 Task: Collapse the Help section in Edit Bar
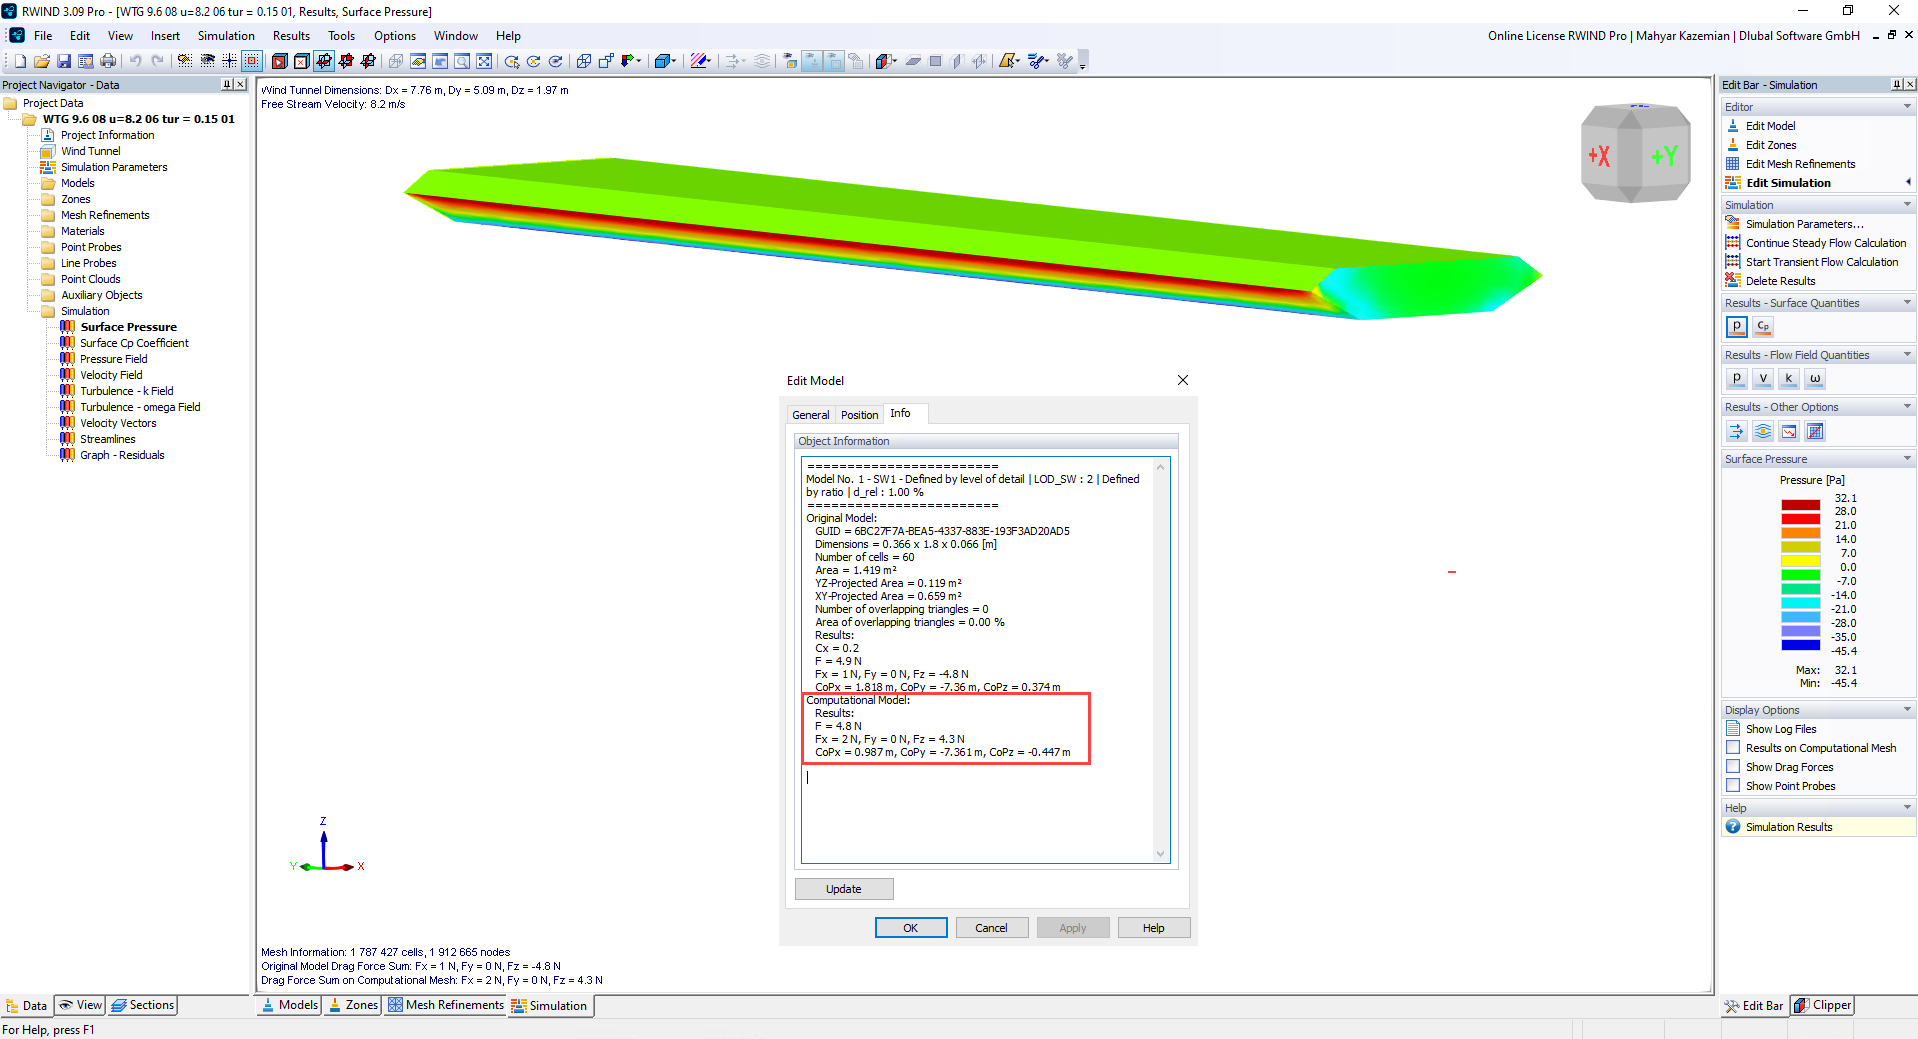[x=1907, y=808]
